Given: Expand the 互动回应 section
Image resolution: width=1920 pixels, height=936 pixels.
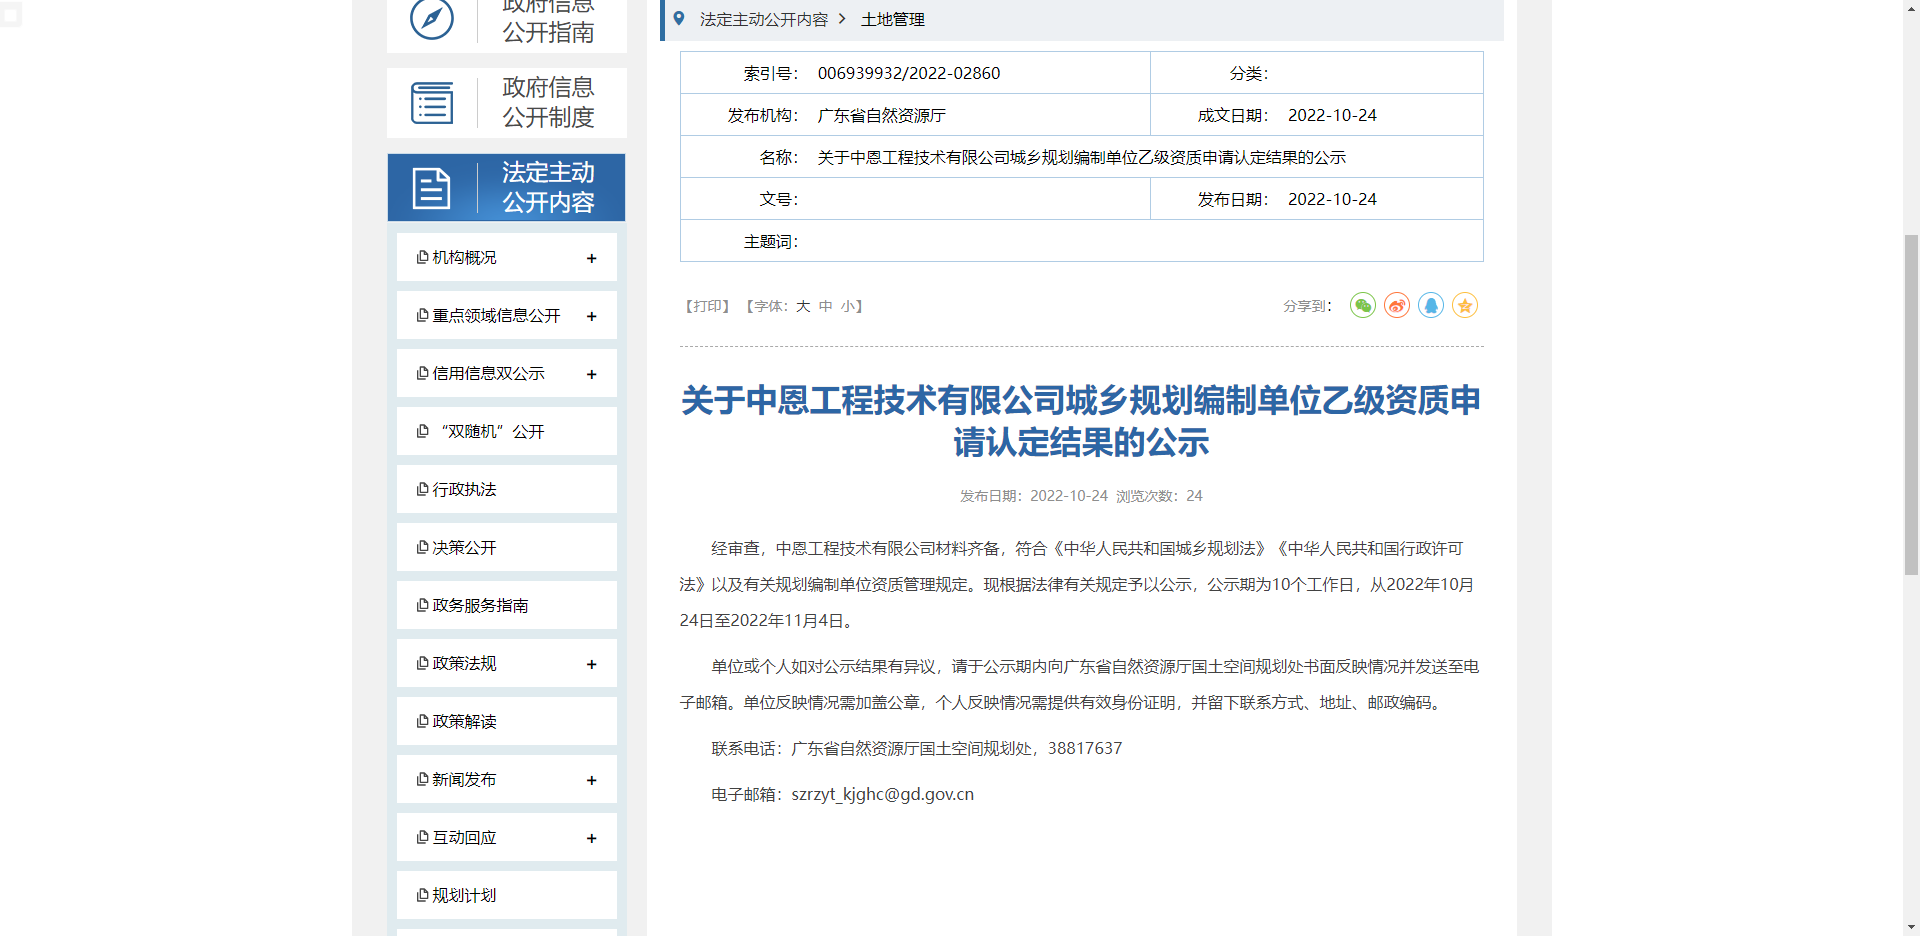Looking at the screenshot, I should (592, 837).
